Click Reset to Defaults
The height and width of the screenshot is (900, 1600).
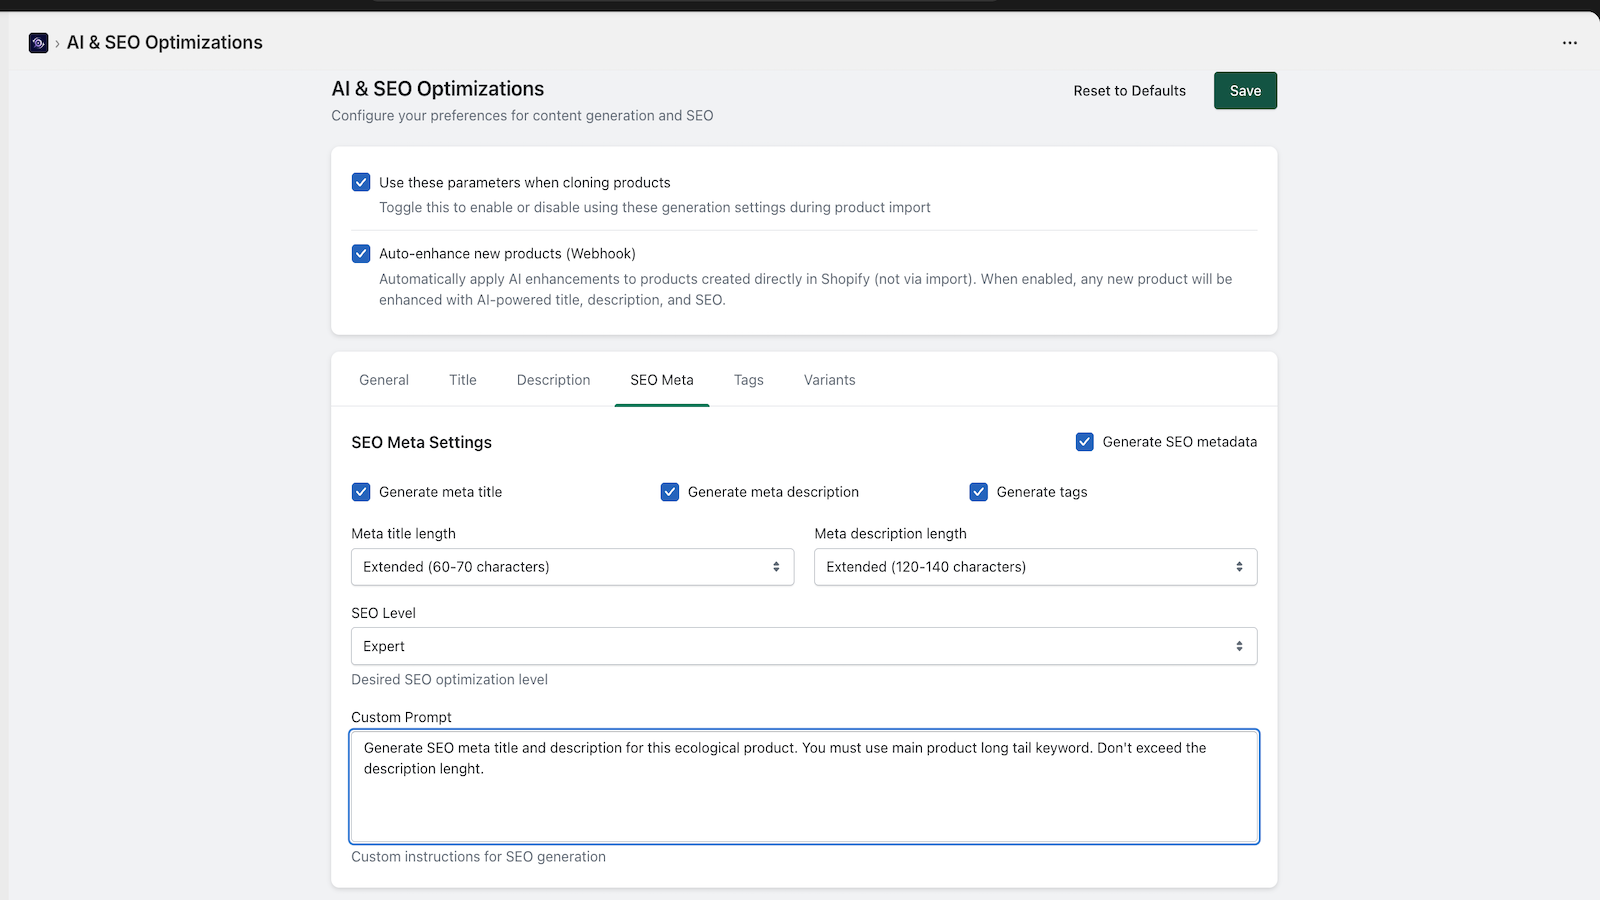tap(1129, 90)
